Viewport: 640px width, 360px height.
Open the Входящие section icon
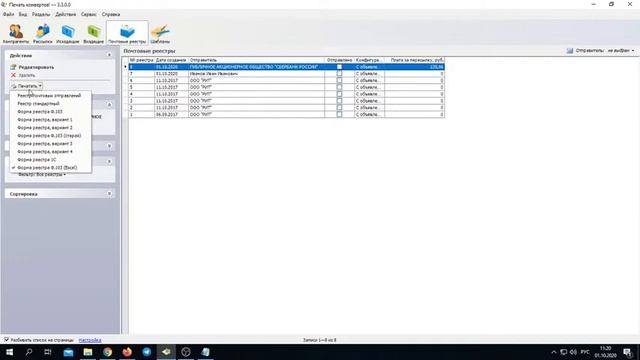[93, 32]
